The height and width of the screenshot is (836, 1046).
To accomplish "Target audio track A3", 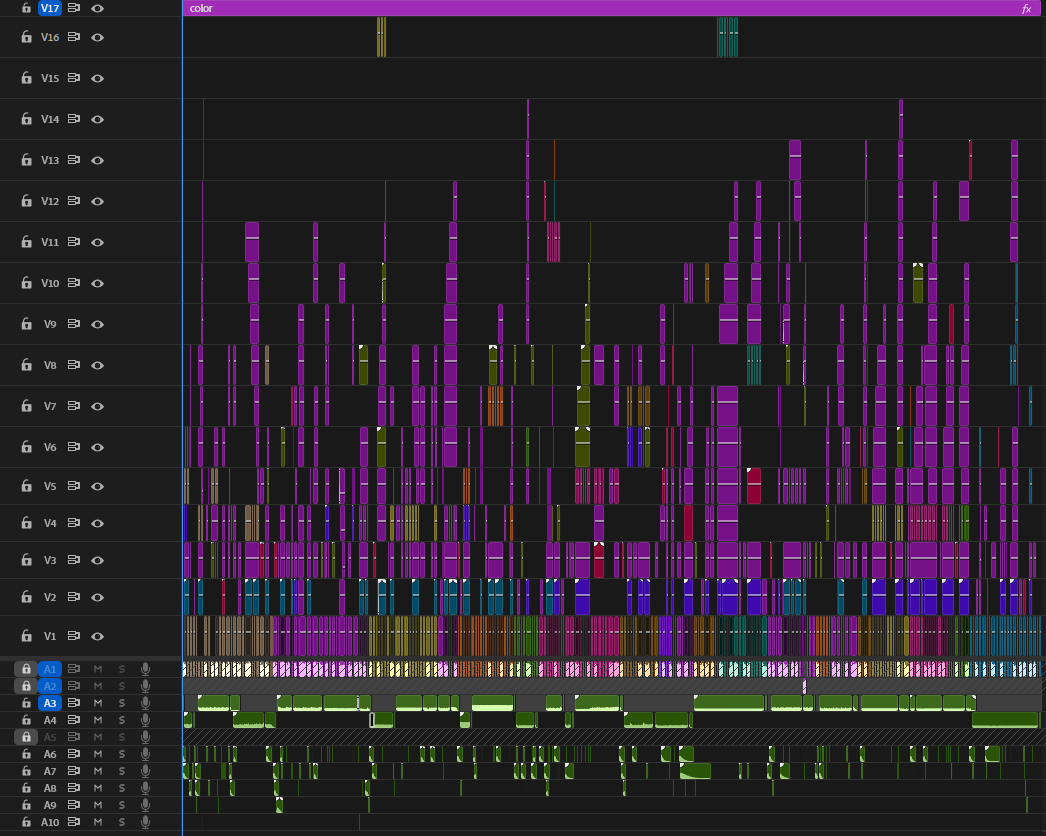I will point(50,703).
